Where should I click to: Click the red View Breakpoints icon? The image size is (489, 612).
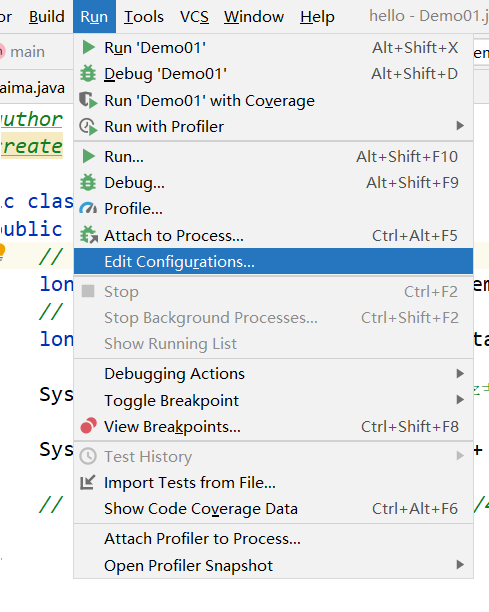89,426
